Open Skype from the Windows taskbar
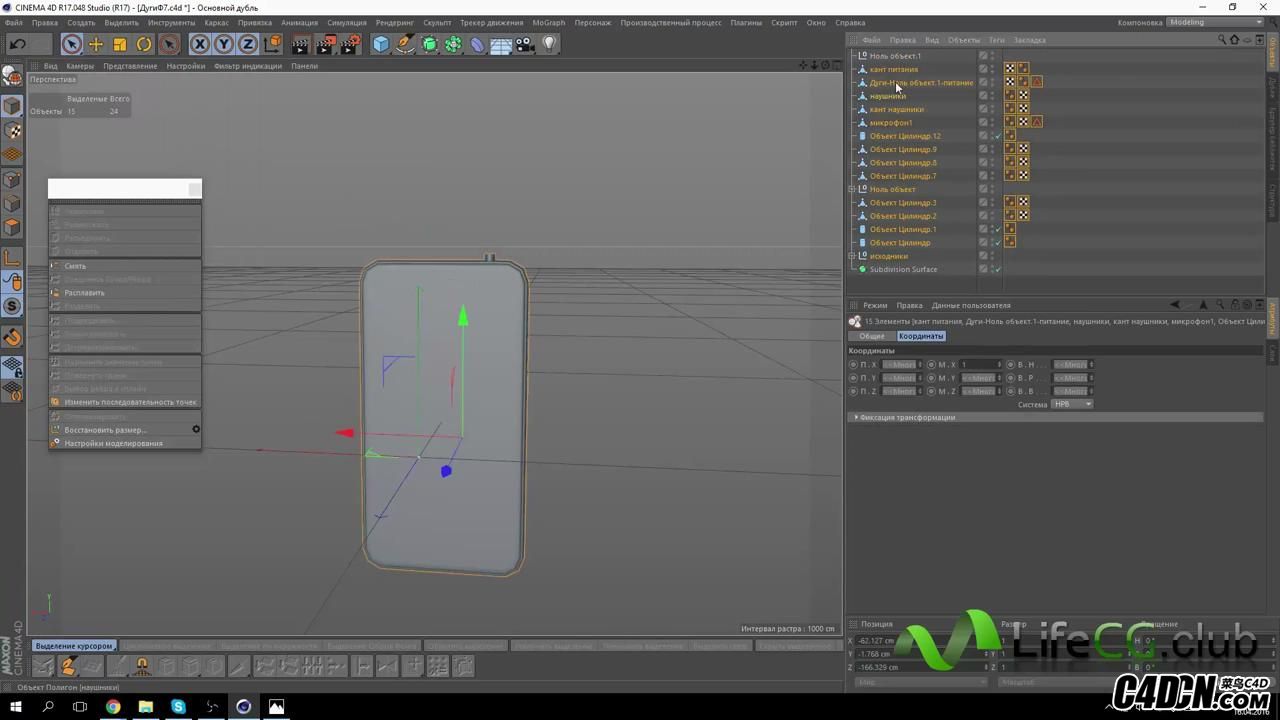1280x720 pixels. [178, 707]
